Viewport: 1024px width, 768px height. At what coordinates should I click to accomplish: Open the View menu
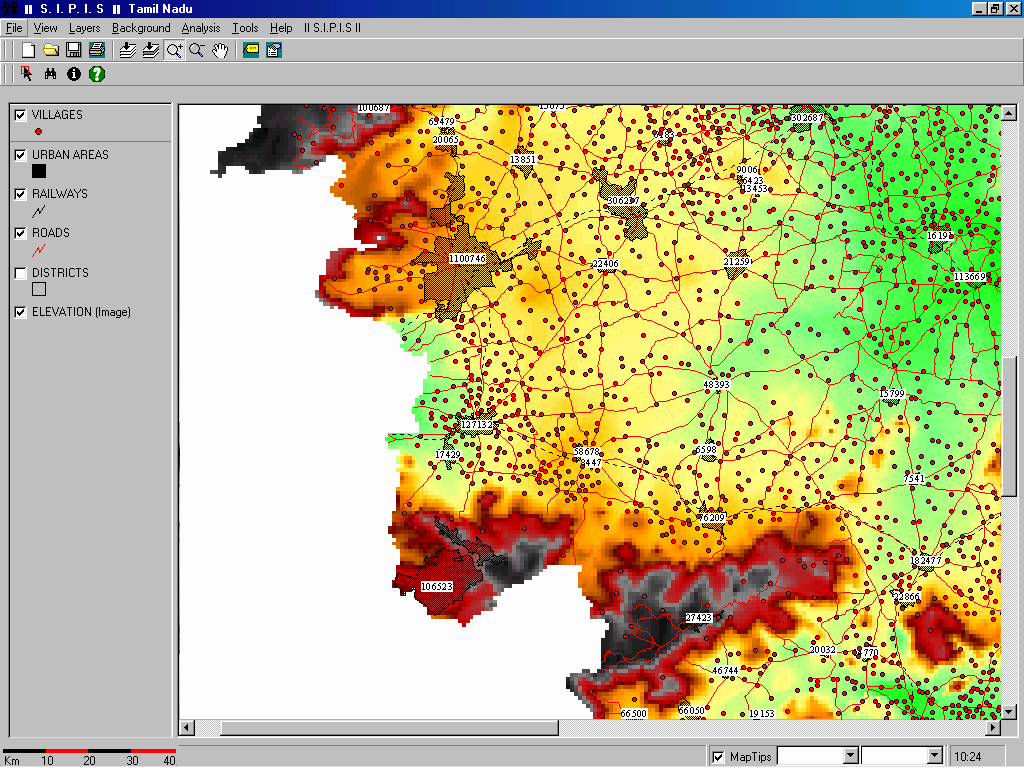(x=46, y=28)
